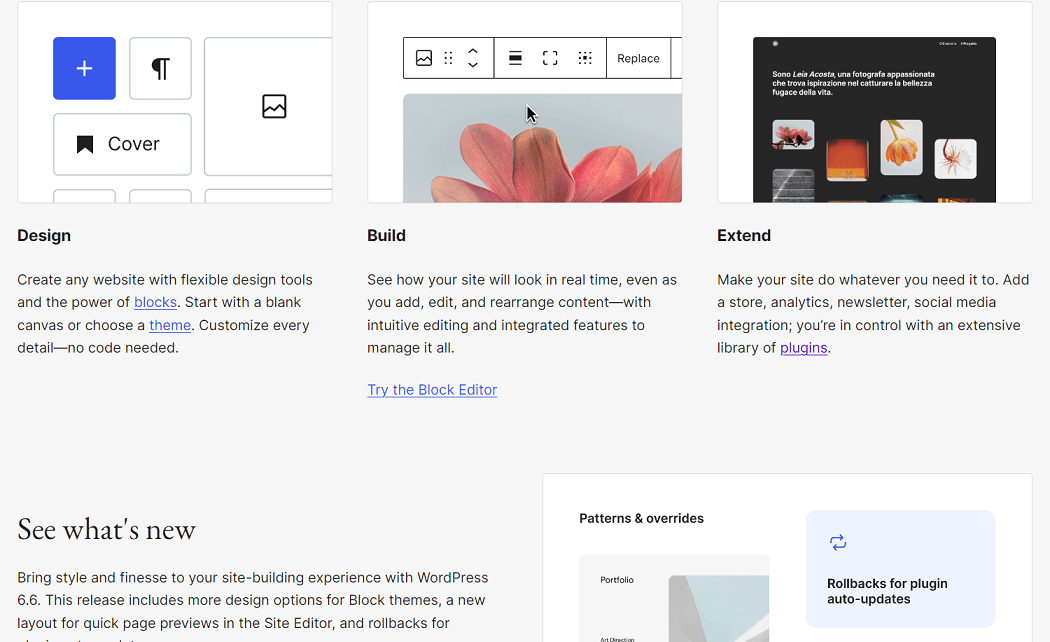Click the full-height brackets icon
The image size is (1050, 642).
(x=549, y=58)
